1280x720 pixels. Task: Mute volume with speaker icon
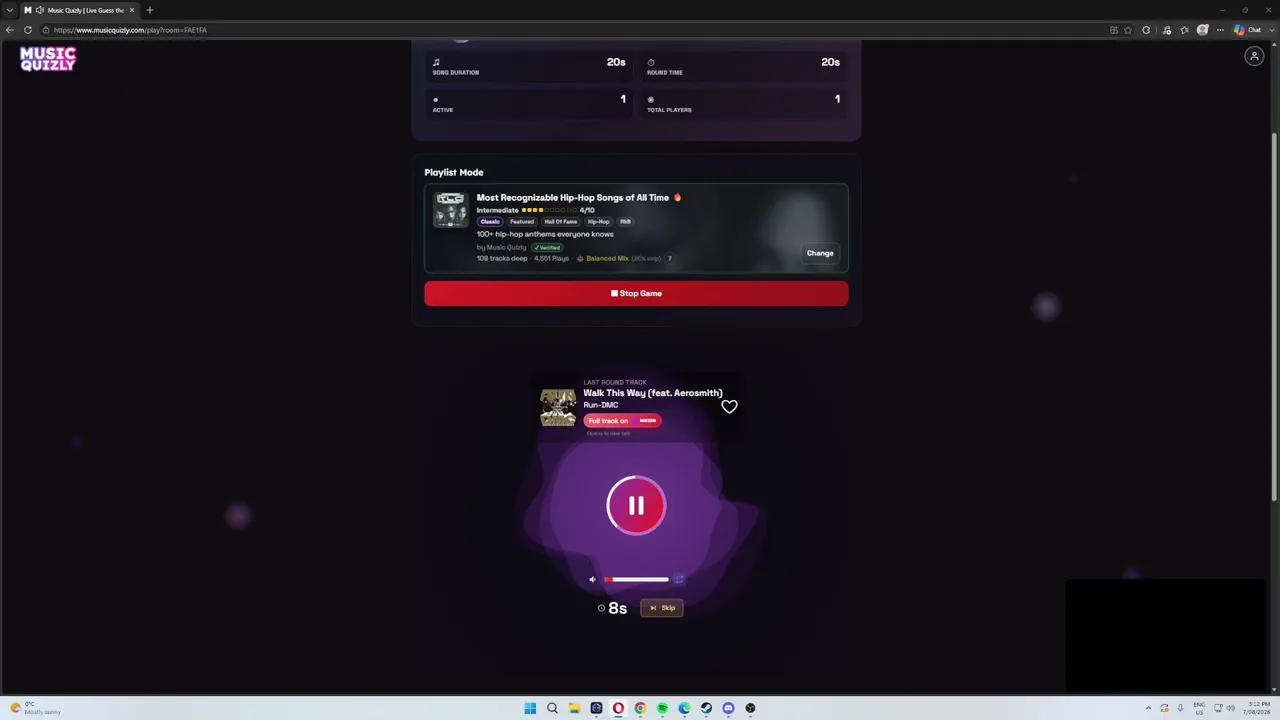pos(592,579)
